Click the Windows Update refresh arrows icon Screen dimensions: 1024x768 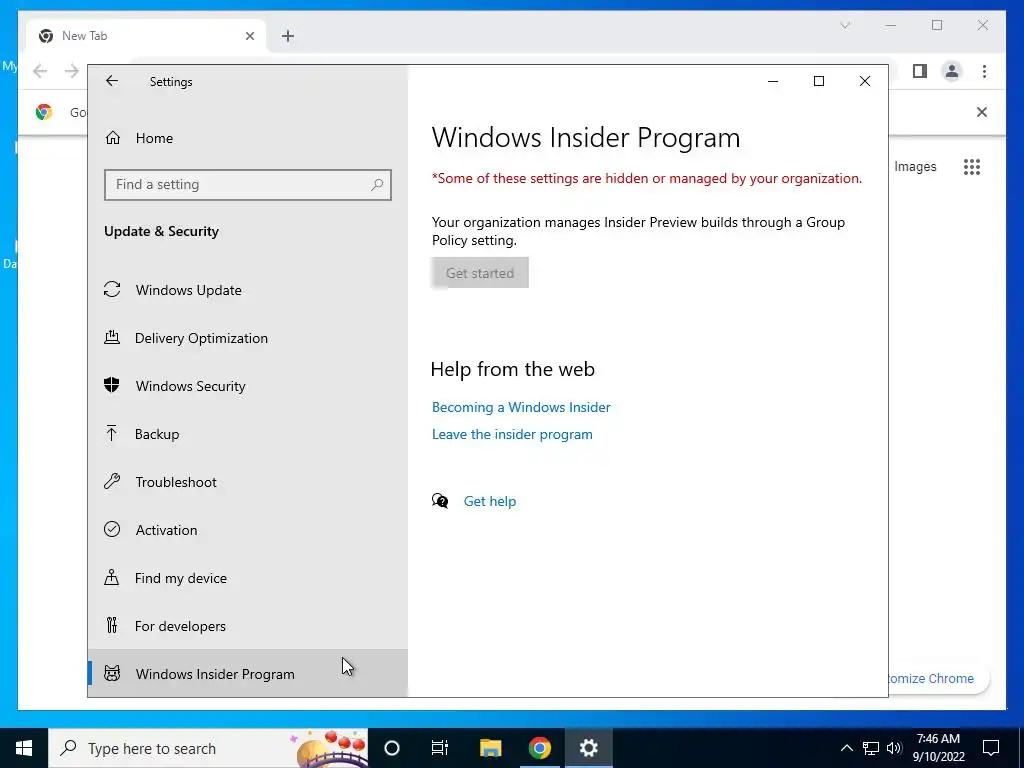tap(112, 289)
